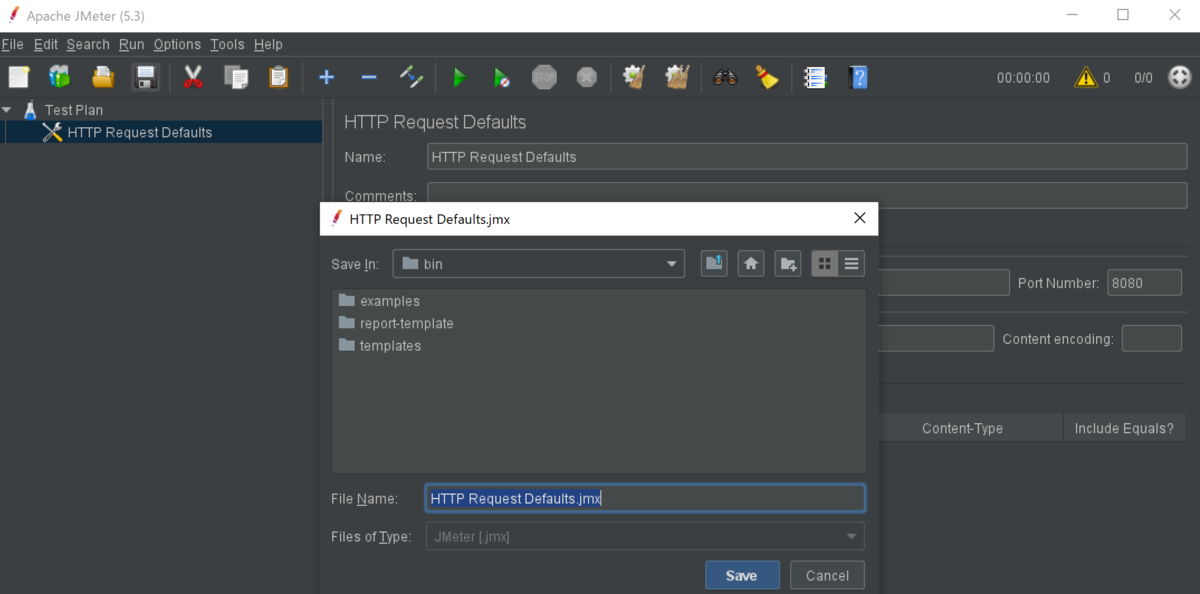Click the Port Number field
Viewport: 1200px width, 594px height.
[1144, 283]
